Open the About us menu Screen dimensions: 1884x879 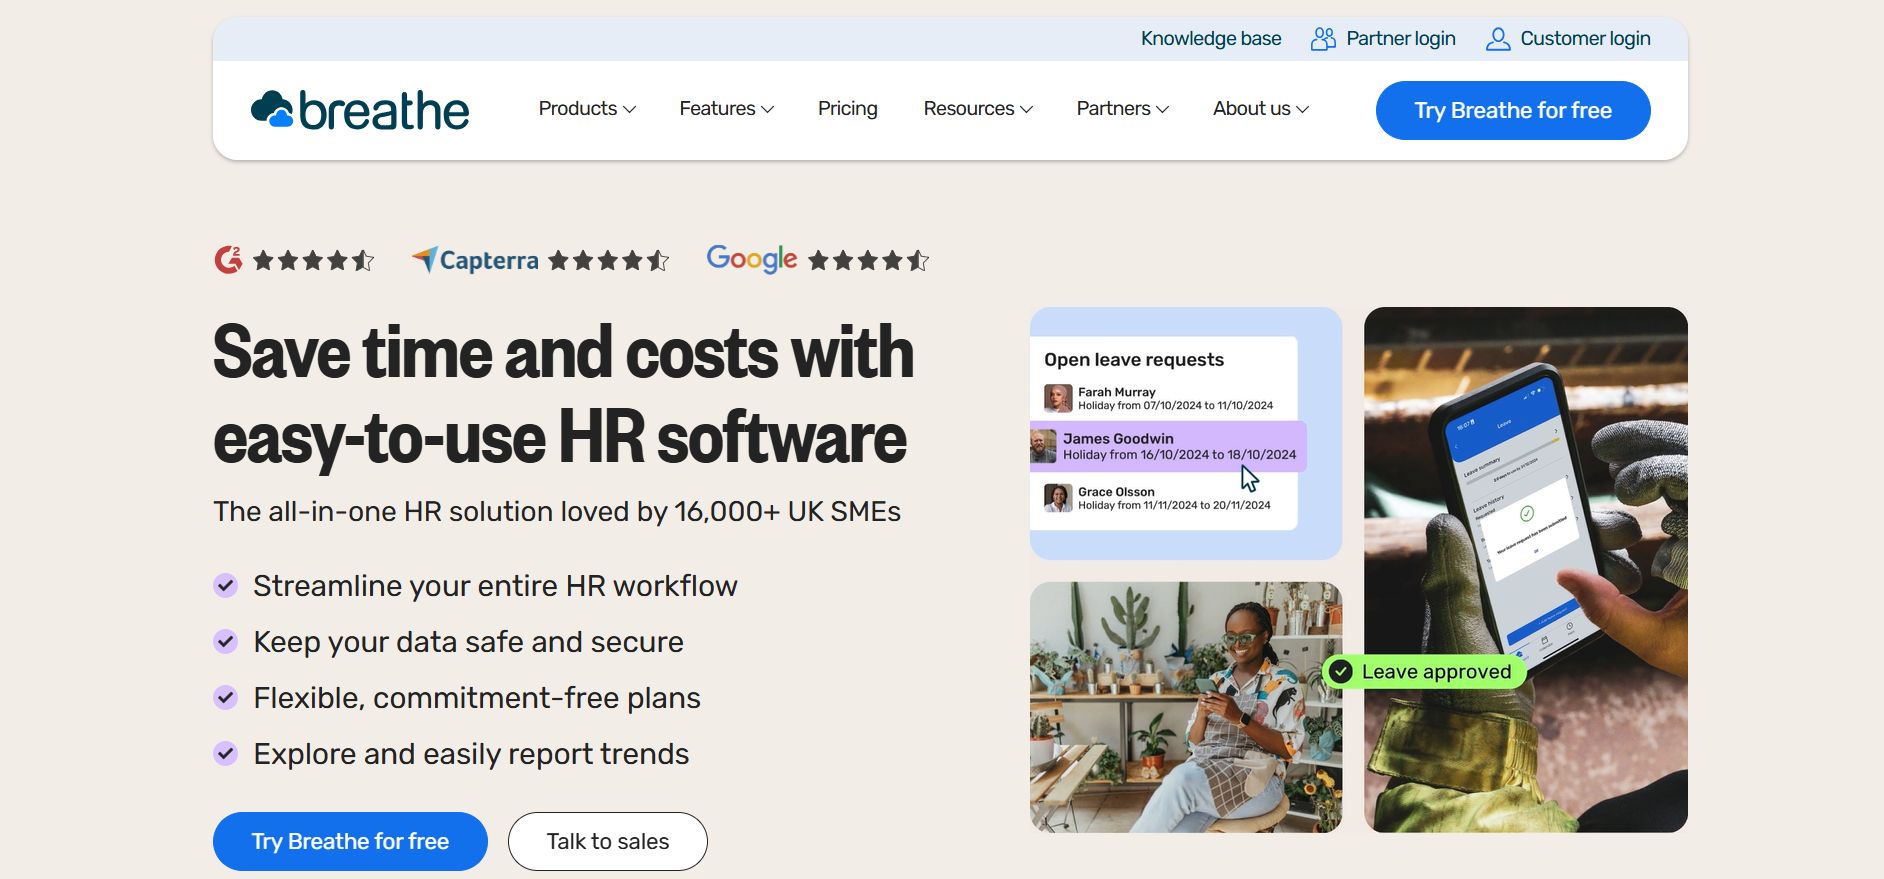(1260, 109)
